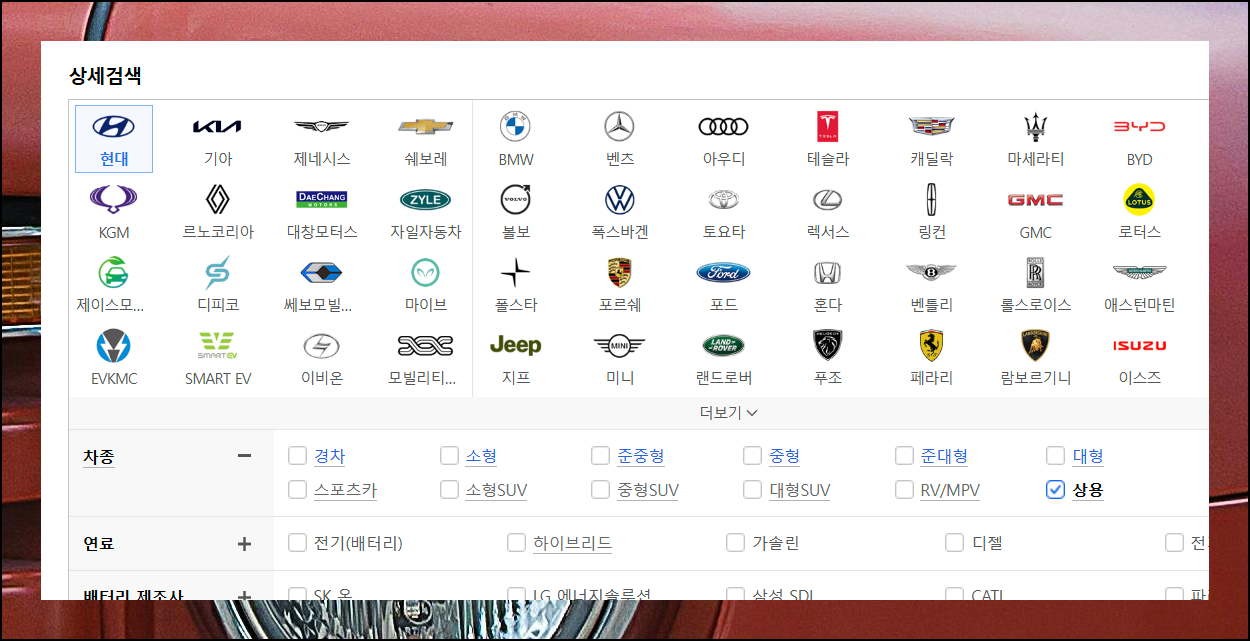
Task: Uncheck the 상용 checkbox
Action: pyautogui.click(x=1055, y=490)
